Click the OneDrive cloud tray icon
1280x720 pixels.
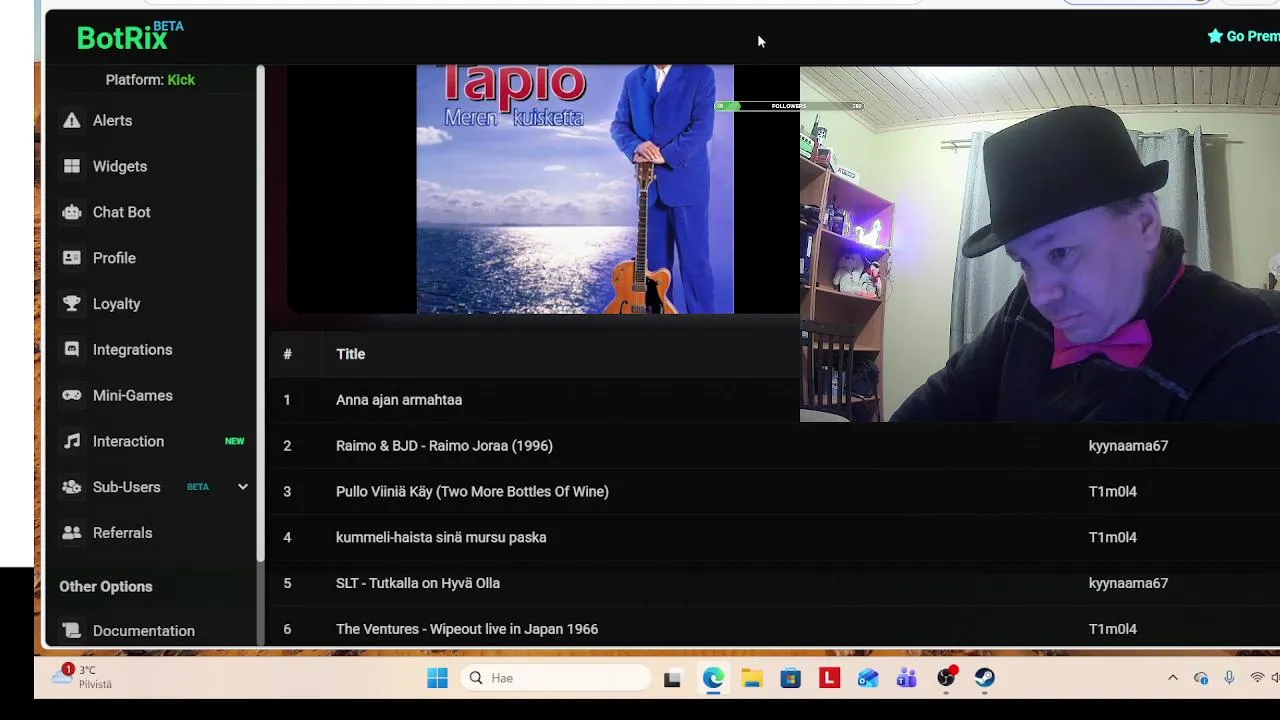1201,678
